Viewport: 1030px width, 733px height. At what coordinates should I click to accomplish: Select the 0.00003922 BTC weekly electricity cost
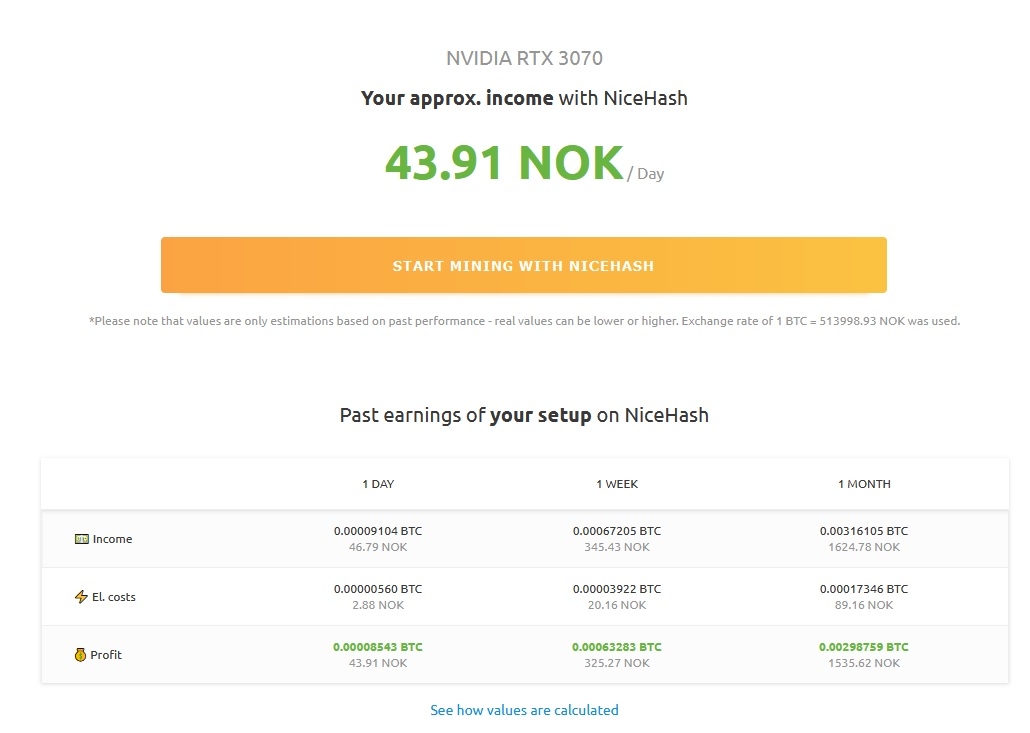tap(617, 589)
